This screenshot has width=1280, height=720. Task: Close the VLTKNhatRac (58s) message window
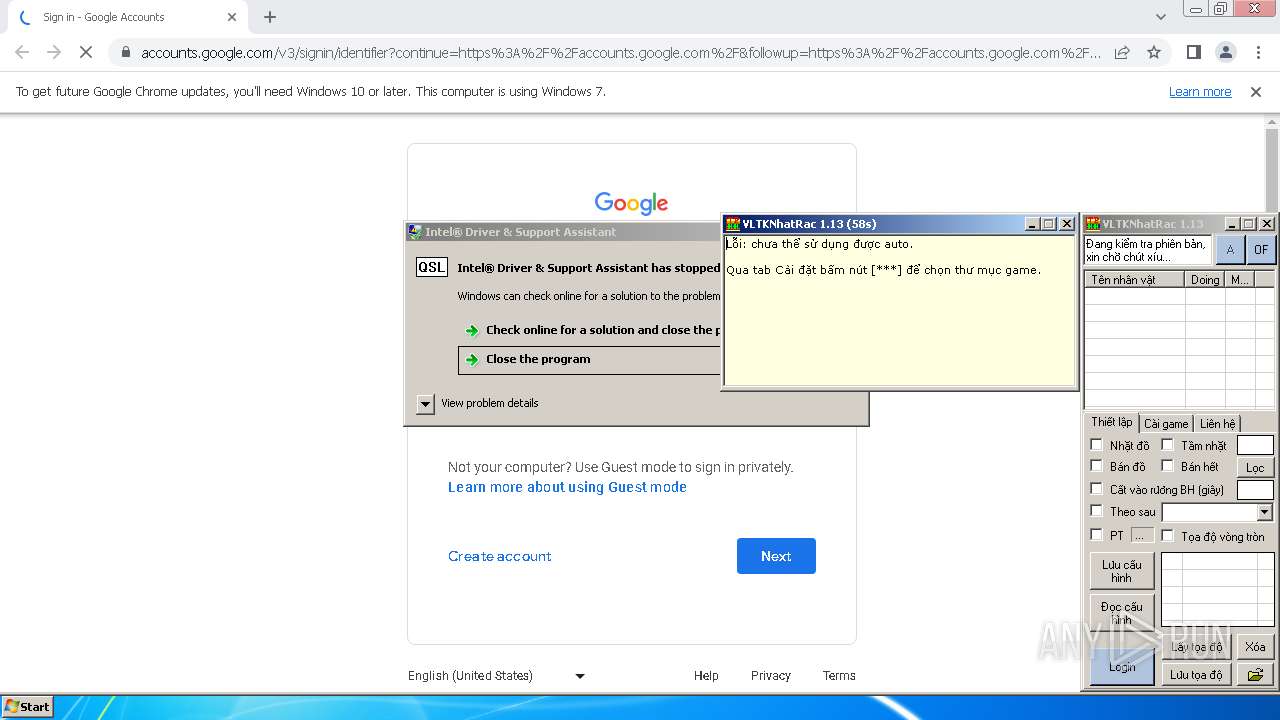tap(1066, 224)
